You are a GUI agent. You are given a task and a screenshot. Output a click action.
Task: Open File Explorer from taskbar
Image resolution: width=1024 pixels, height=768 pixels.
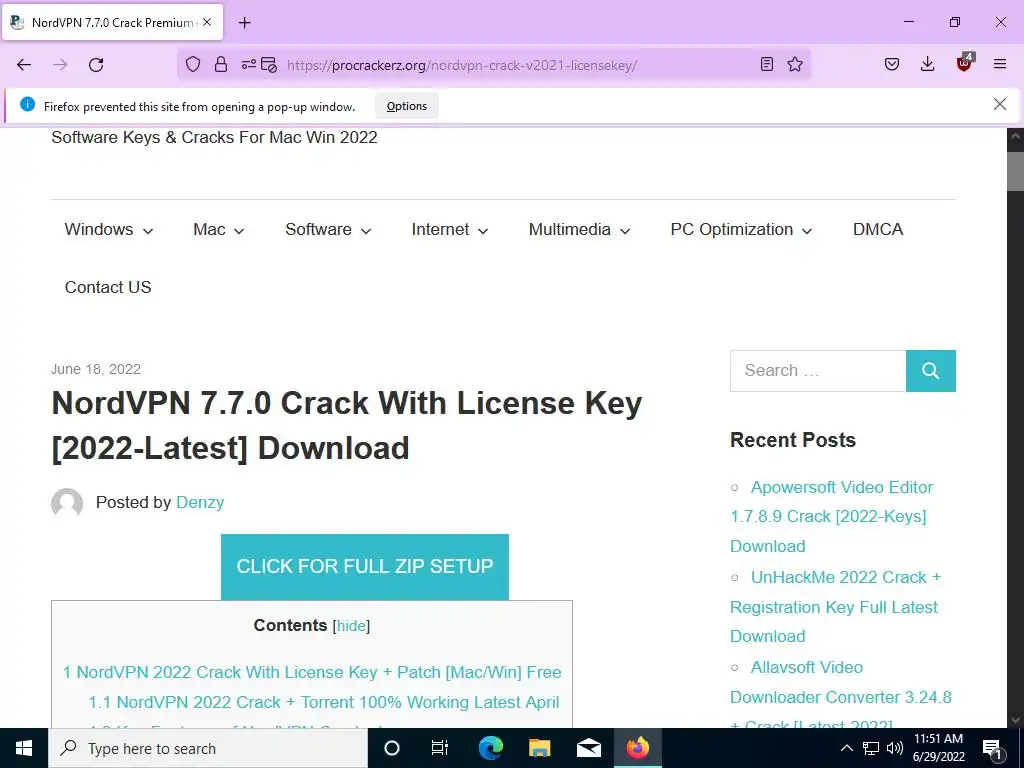click(539, 748)
